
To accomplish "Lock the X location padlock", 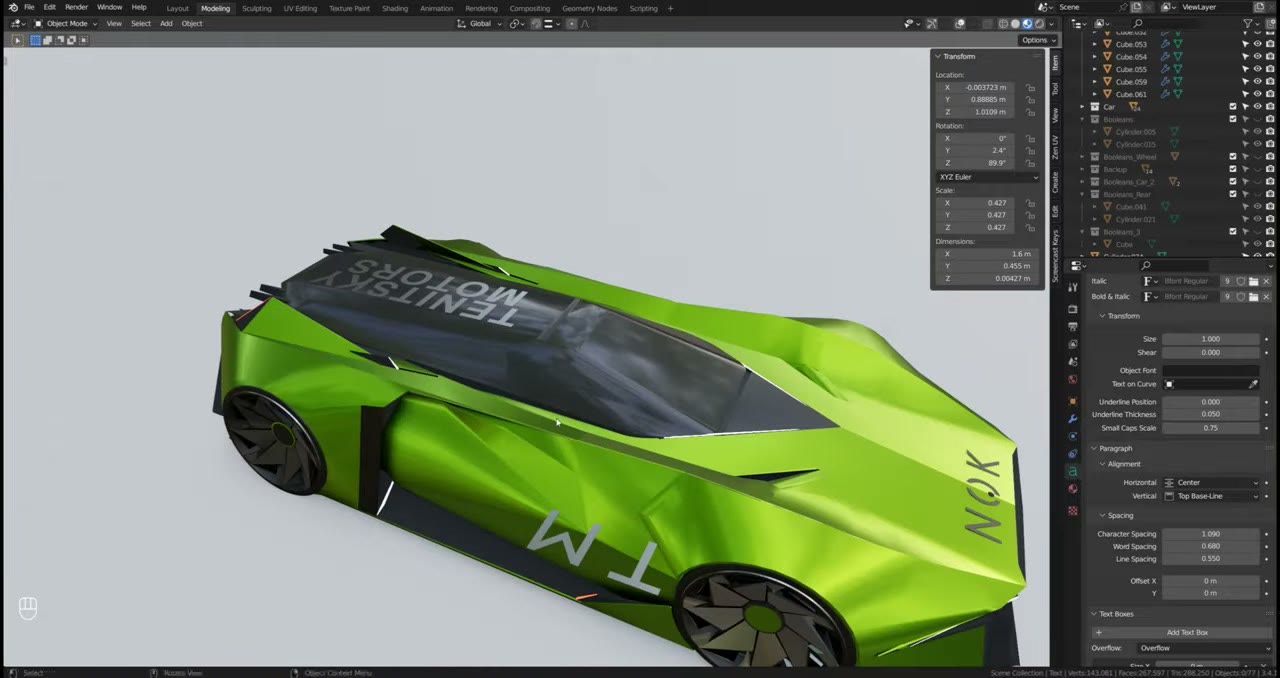I will (1031, 88).
